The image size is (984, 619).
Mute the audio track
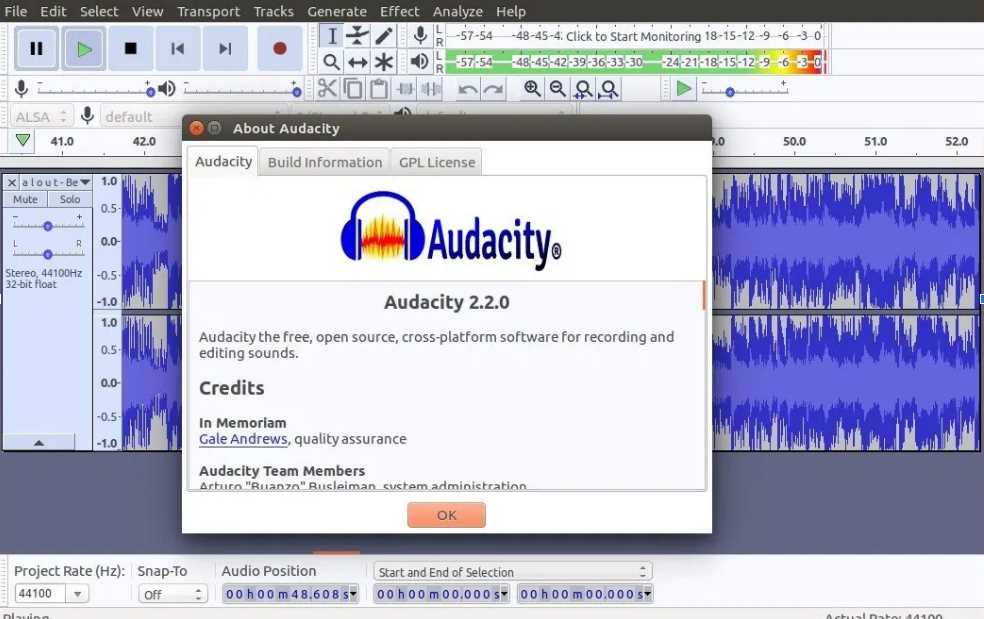click(25, 199)
